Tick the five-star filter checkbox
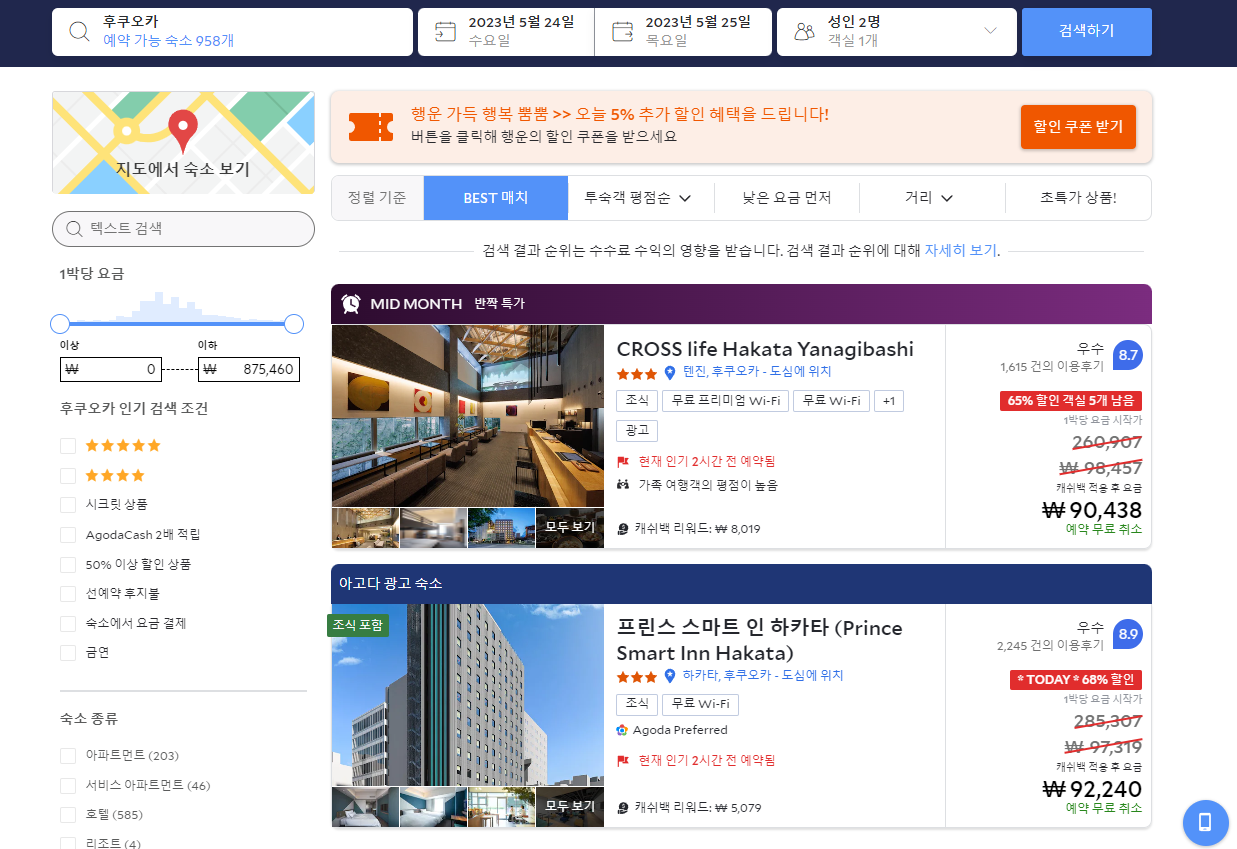Screen dimensions: 1237x849 point(68,446)
